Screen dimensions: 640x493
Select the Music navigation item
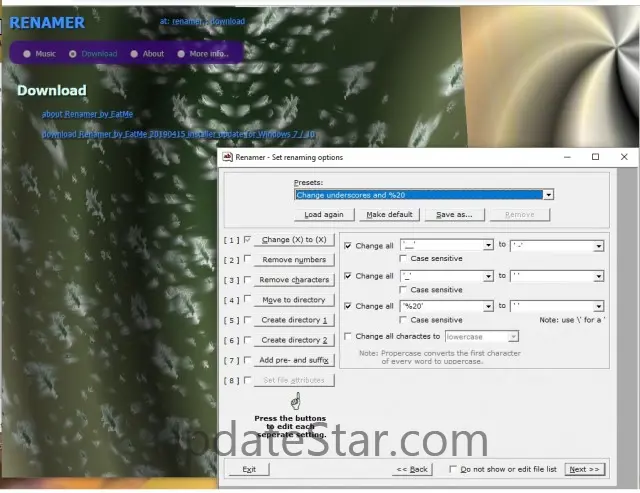[x=40, y=53]
